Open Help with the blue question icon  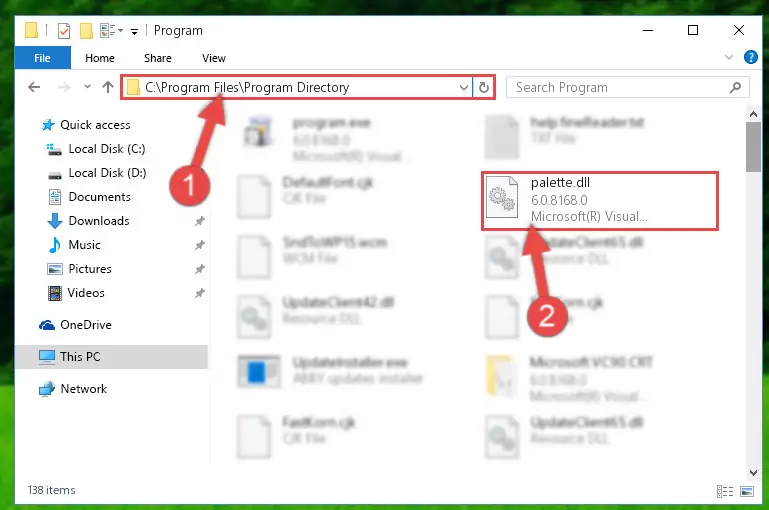pos(750,57)
